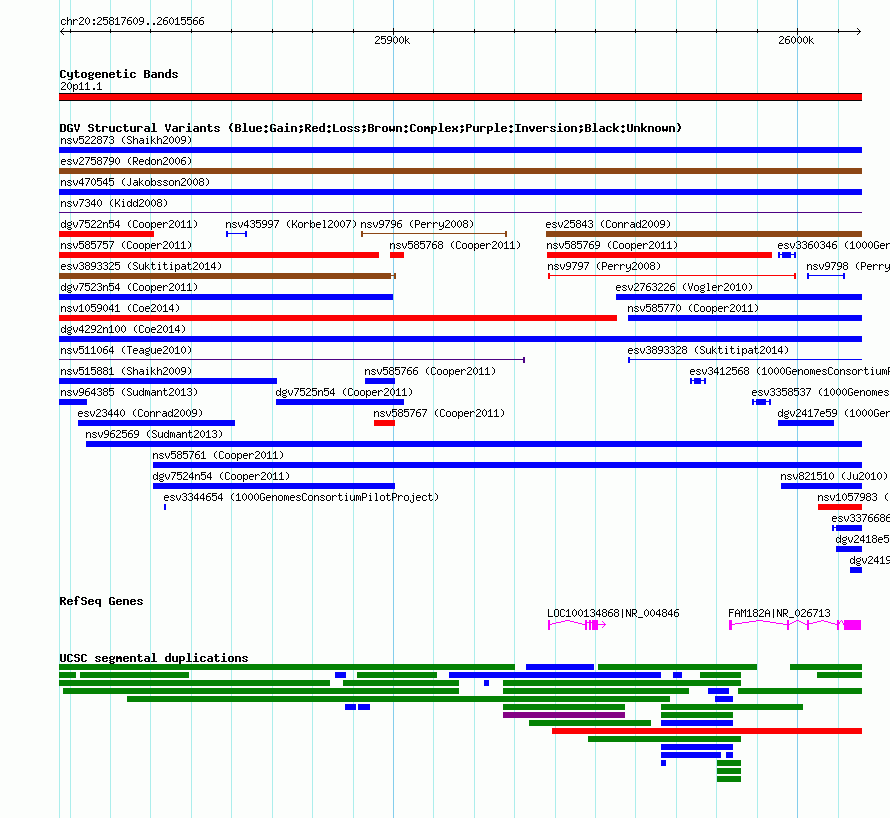Click the nsv515881 (Shaikh2009) label
890x818 pixels.
point(126,371)
